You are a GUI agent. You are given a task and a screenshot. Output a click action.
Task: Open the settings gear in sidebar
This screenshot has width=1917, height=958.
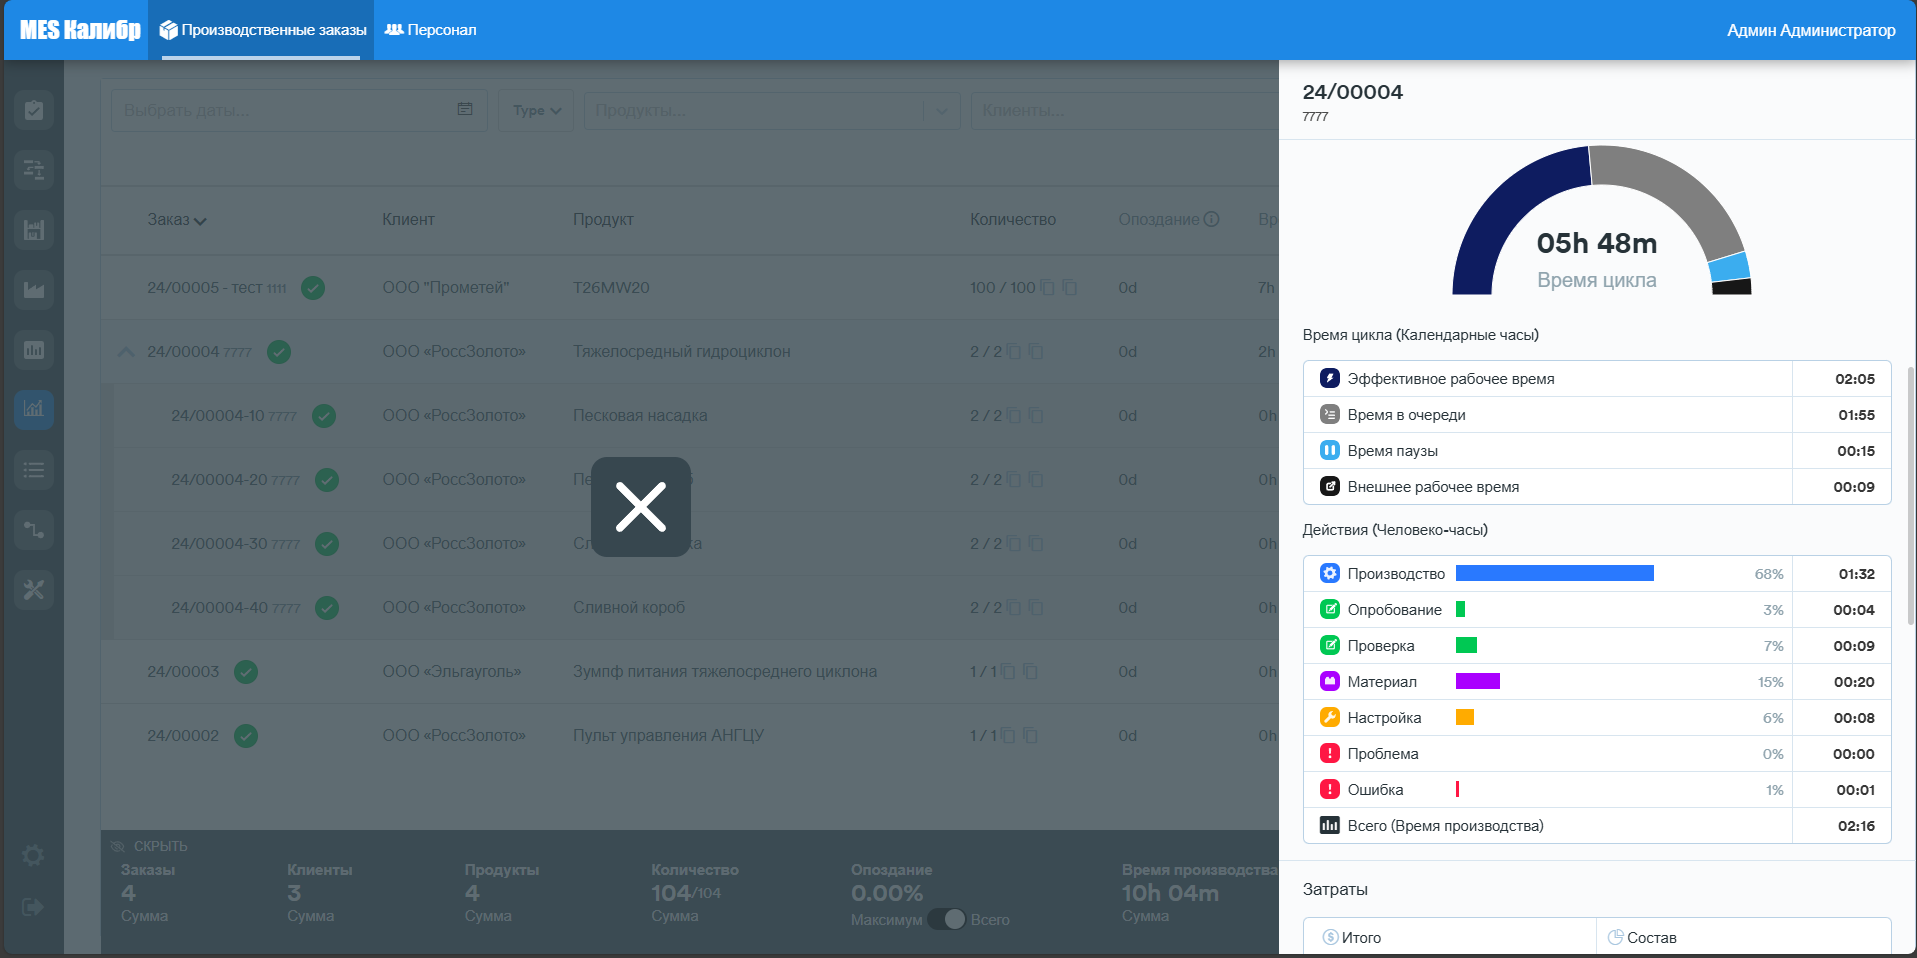click(x=33, y=856)
